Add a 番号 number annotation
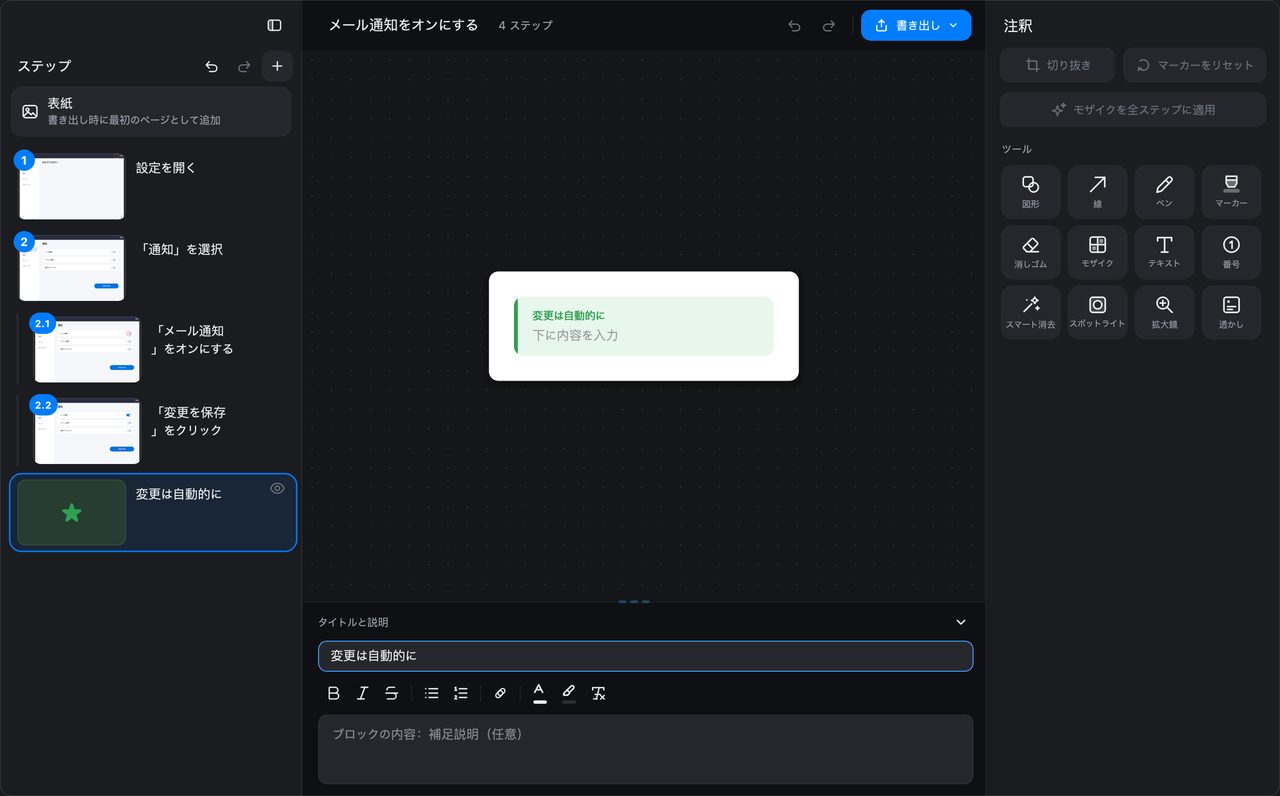 pyautogui.click(x=1231, y=252)
